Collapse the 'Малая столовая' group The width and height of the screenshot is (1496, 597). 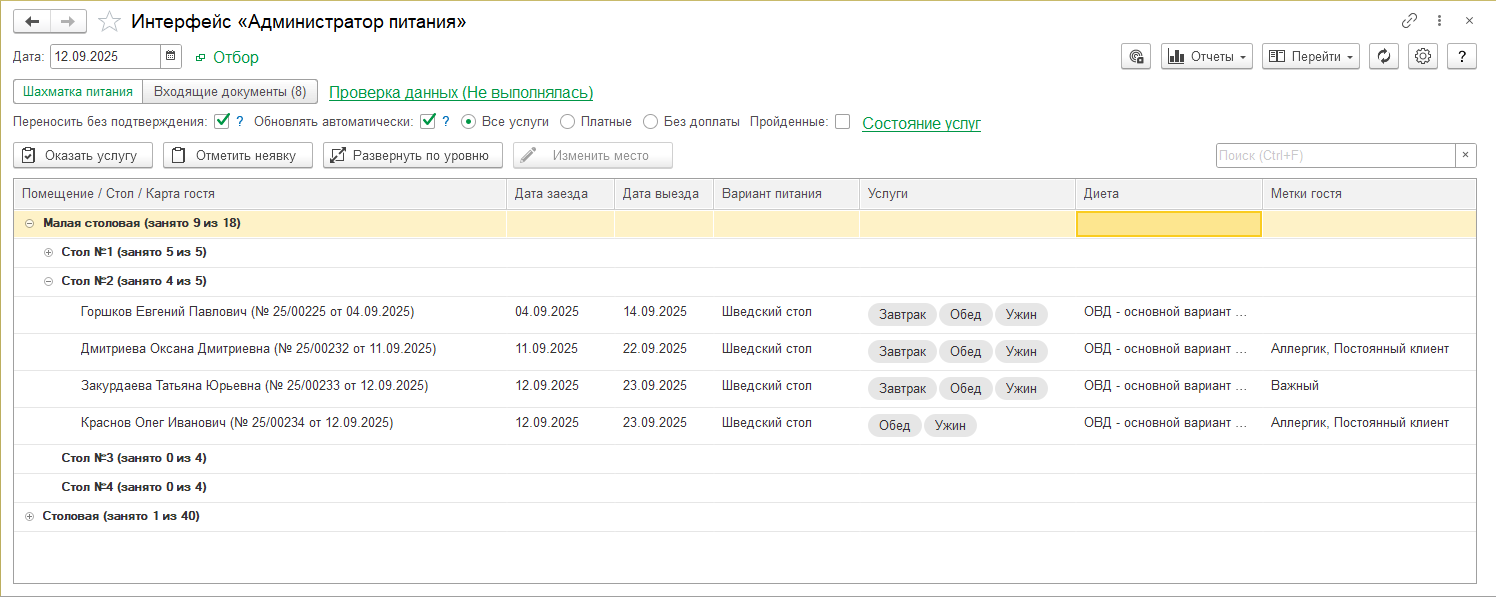click(29, 223)
